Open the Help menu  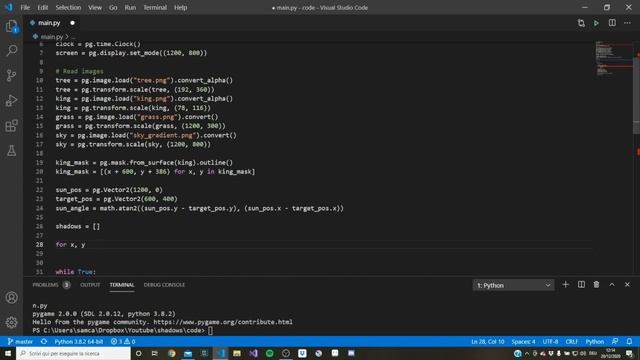tap(180, 7)
